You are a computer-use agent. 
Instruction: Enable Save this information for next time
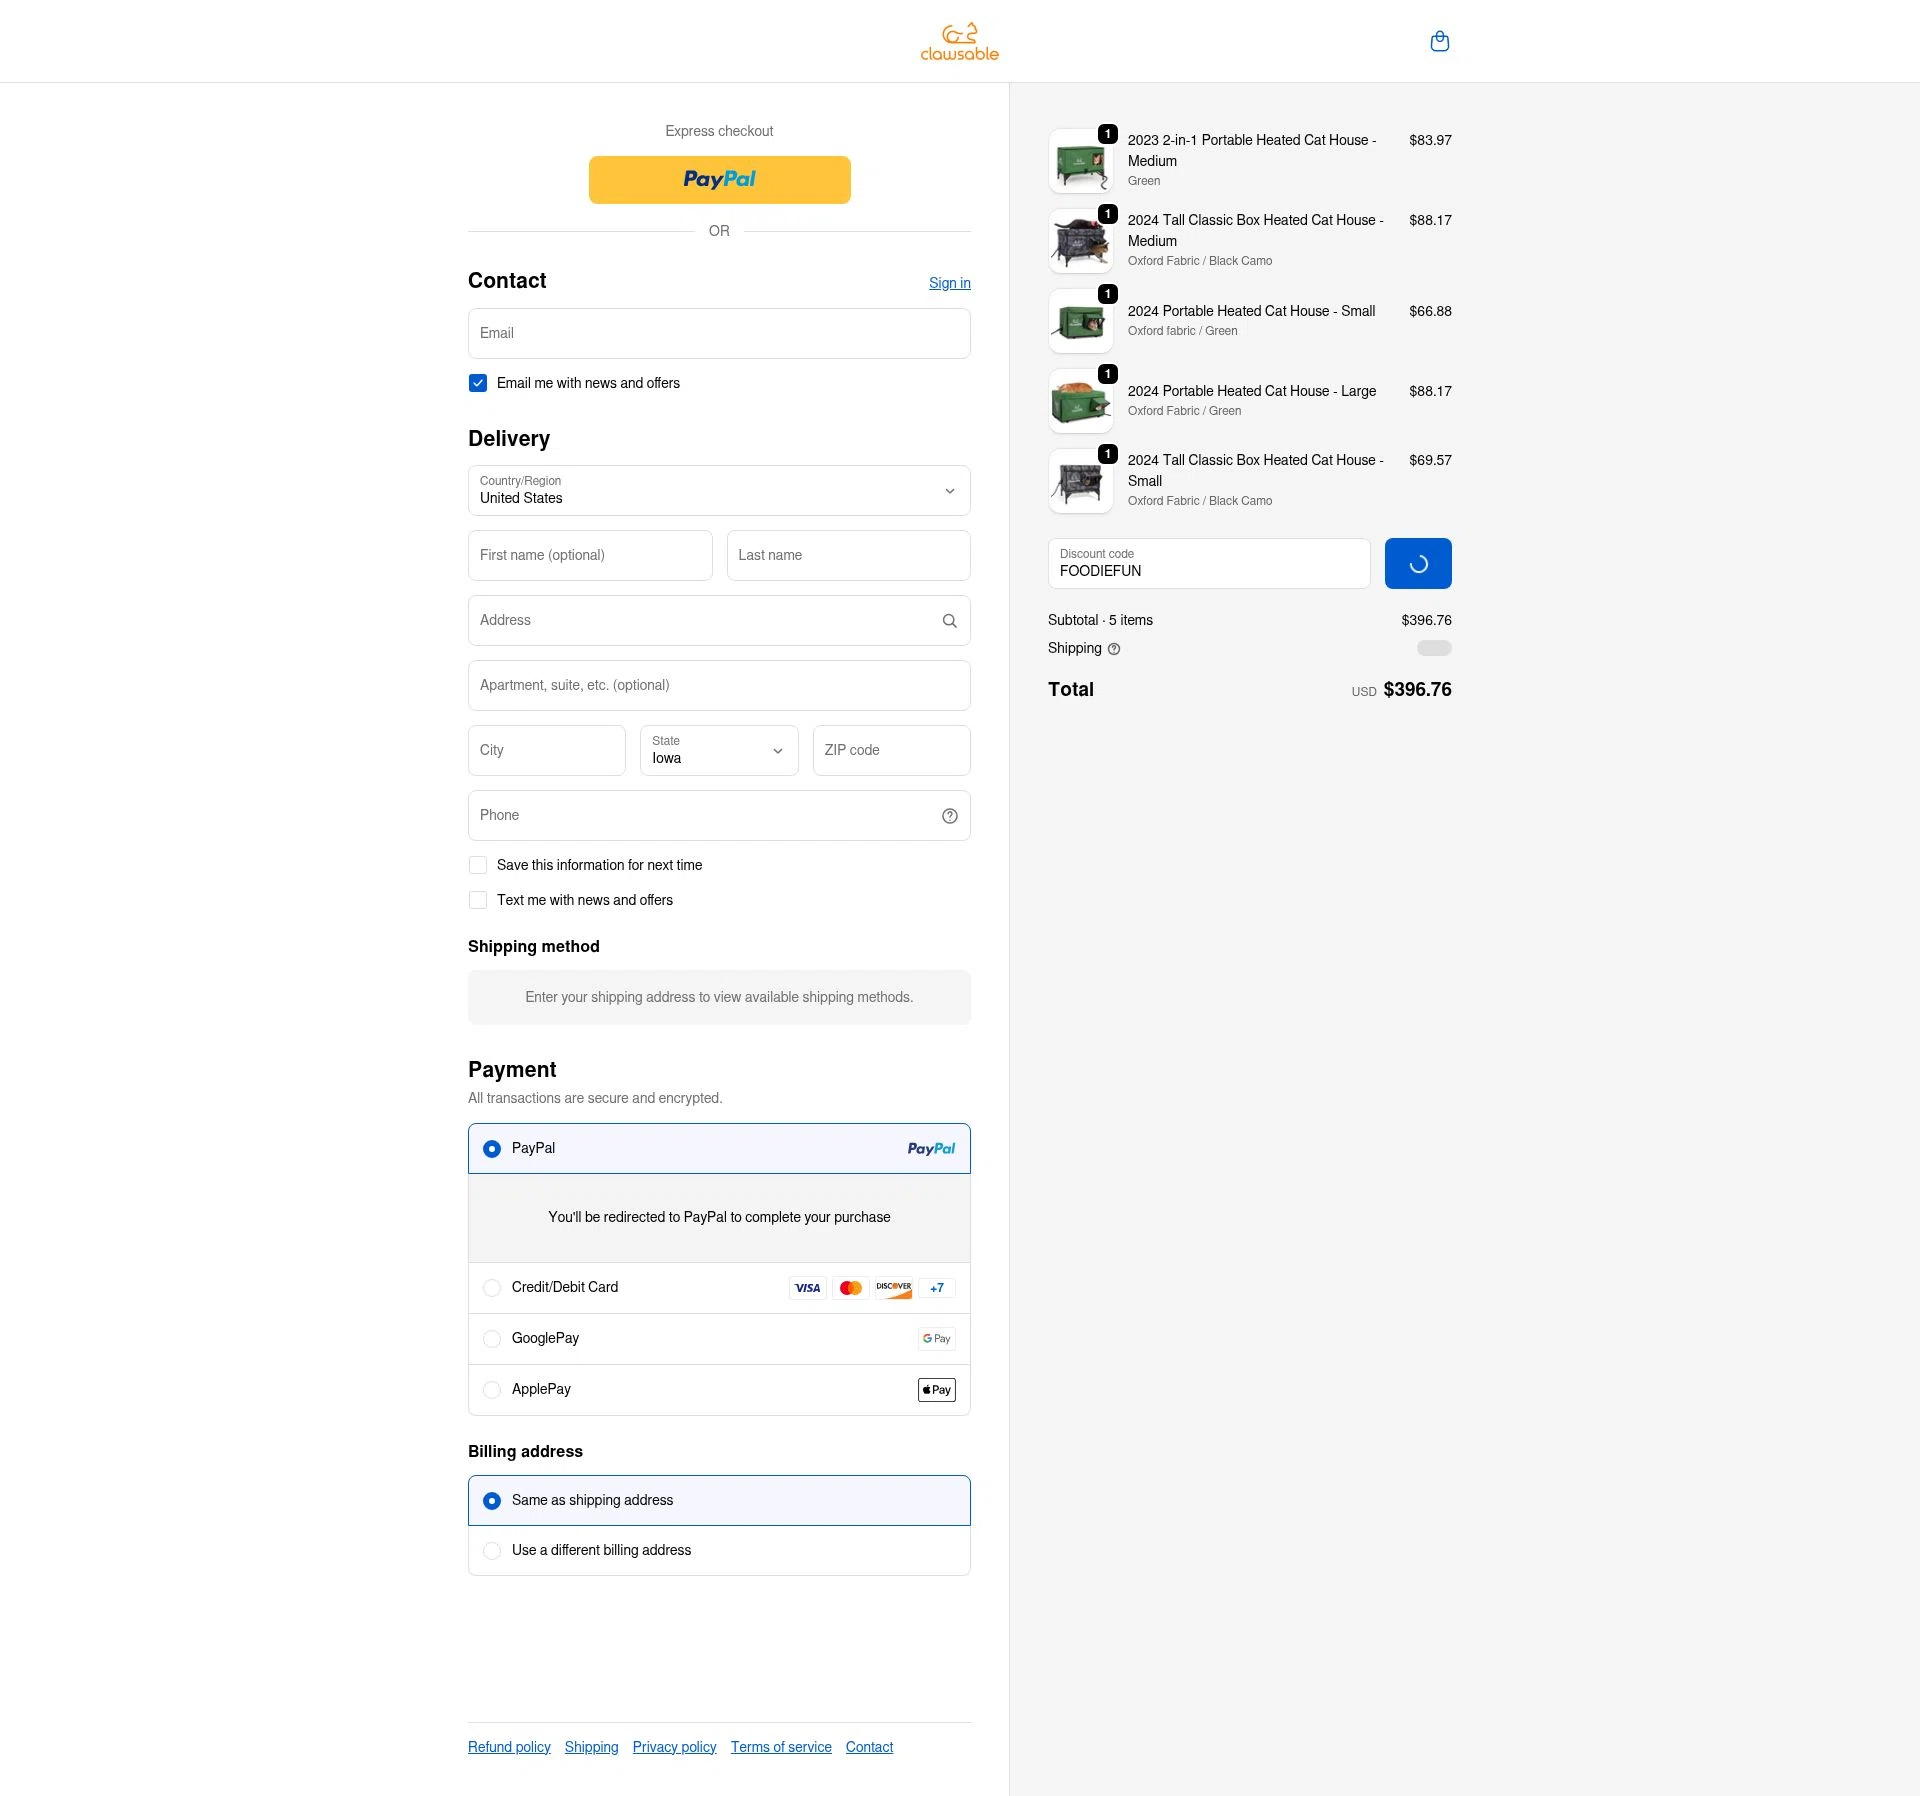(x=478, y=864)
